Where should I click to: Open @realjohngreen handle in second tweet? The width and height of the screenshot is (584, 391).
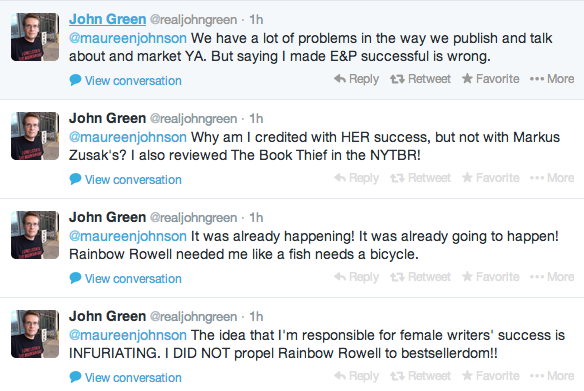[193, 119]
